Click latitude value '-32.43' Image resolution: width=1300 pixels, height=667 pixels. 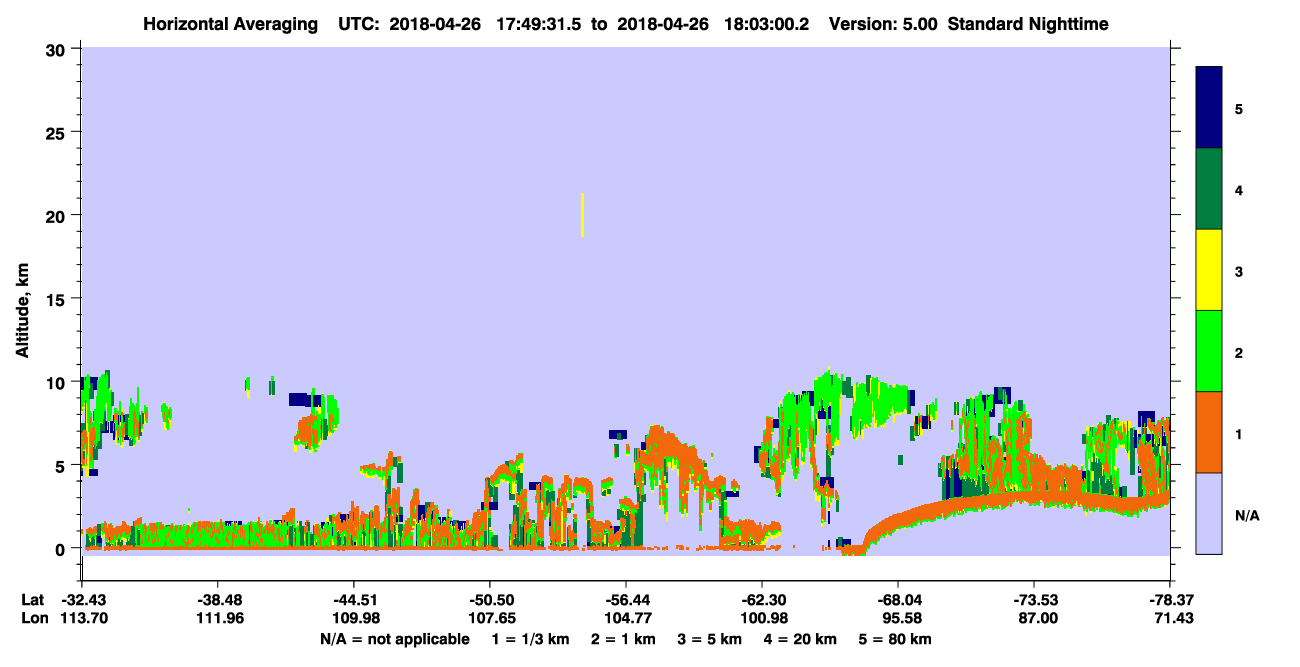(x=83, y=600)
